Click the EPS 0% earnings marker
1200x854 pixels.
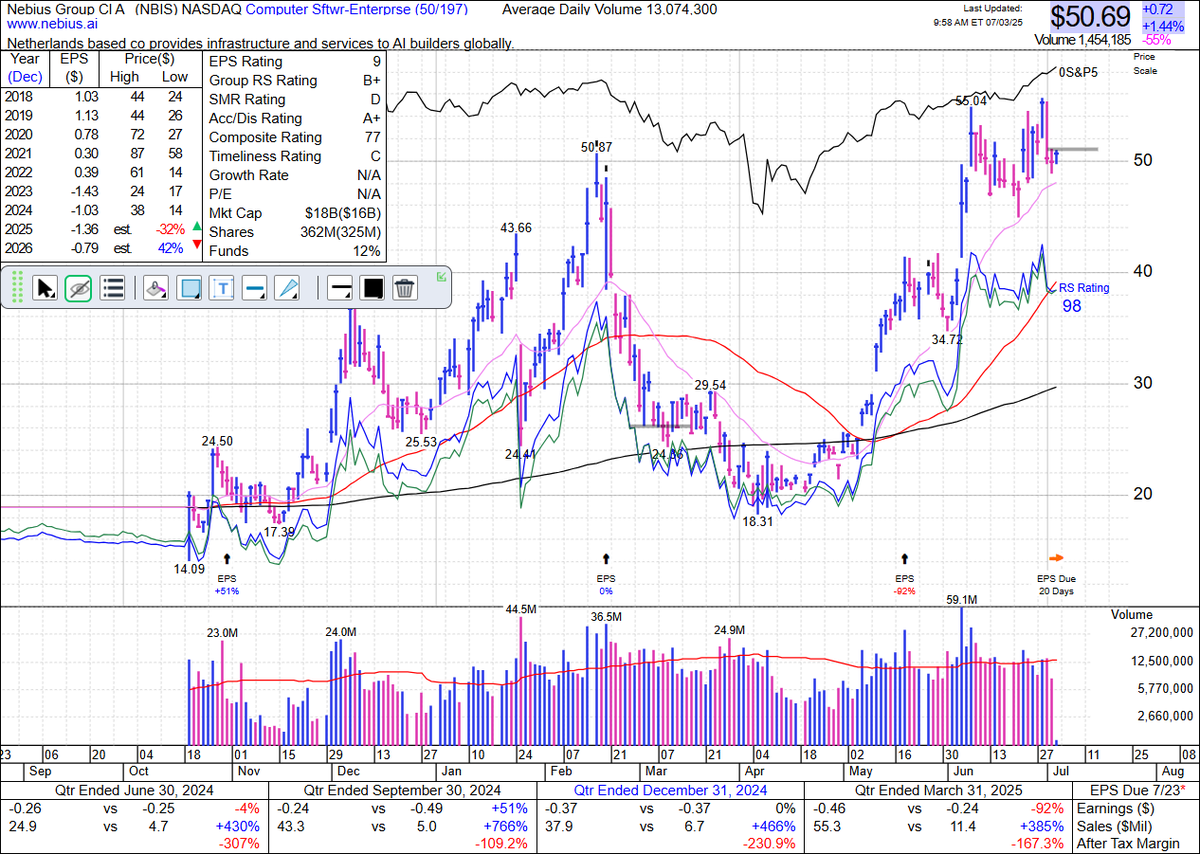606,585
